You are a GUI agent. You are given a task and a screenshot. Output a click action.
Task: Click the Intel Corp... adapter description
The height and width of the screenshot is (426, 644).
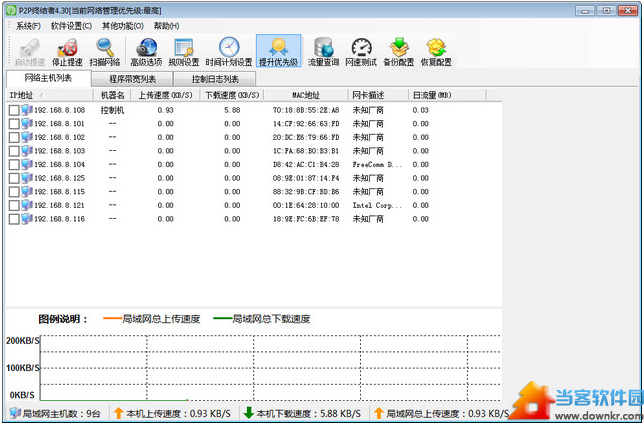(x=377, y=205)
